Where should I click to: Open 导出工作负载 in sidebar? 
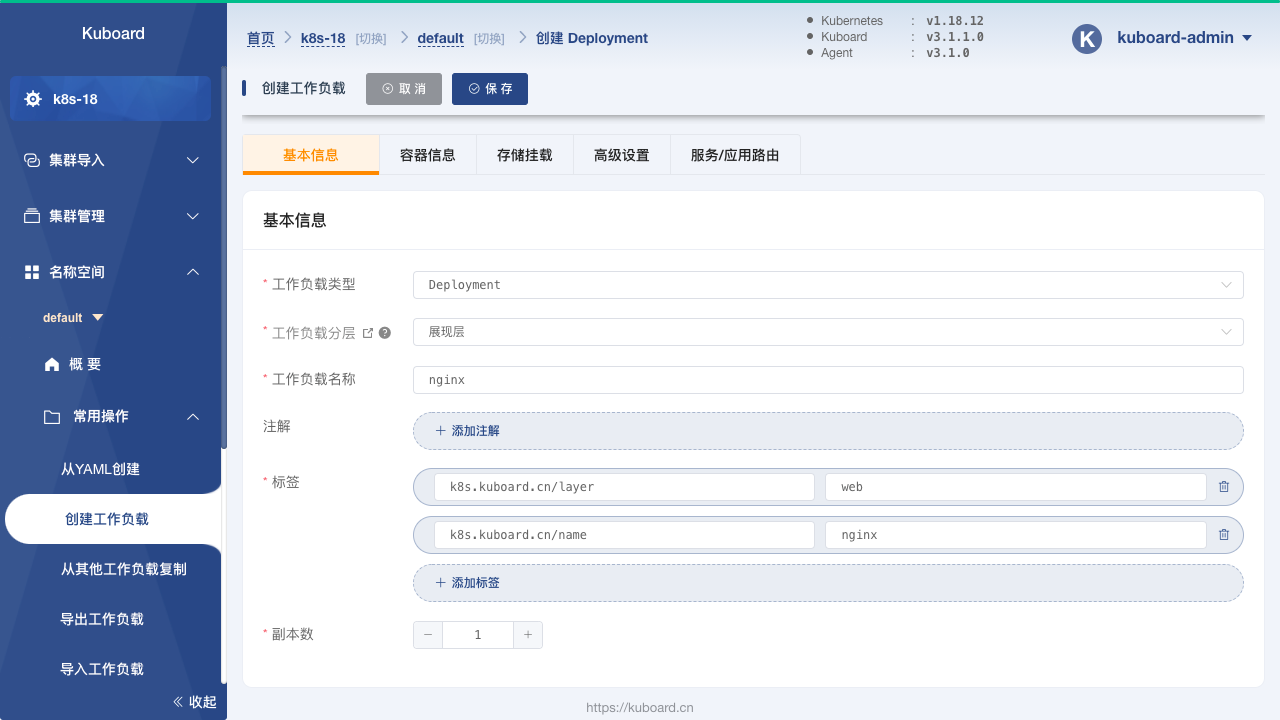click(102, 619)
